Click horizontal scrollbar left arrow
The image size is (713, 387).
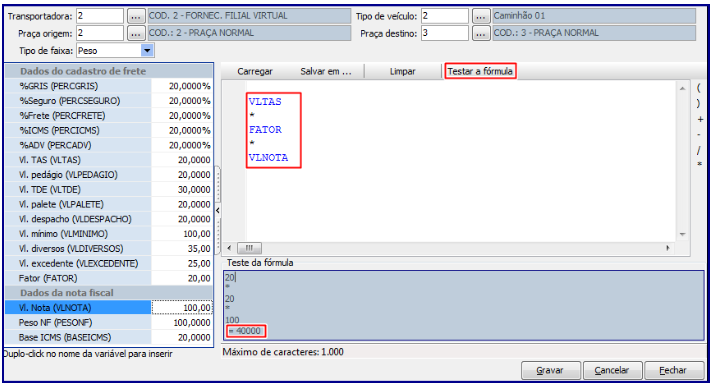[x=229, y=248]
